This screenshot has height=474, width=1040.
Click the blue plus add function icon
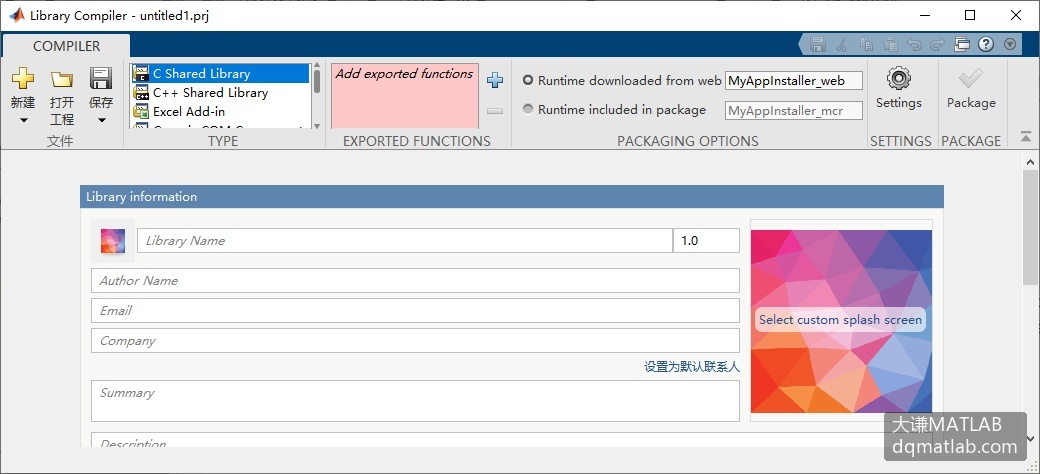495,80
